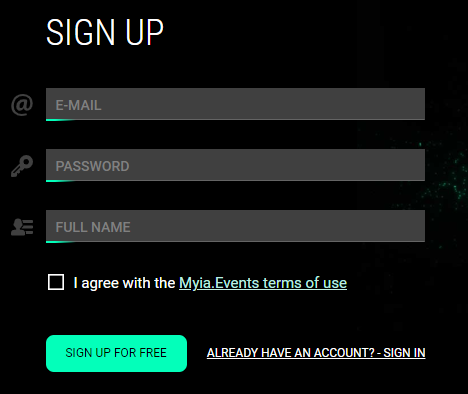Focus the E-MAIL input field
The image size is (468, 394).
tap(235, 104)
